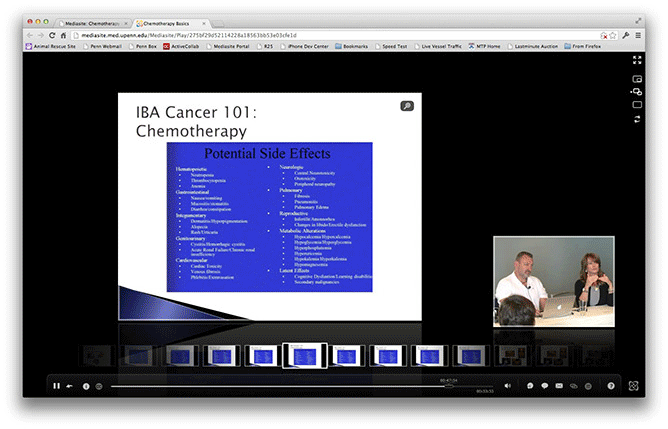This screenshot has width=668, height=429.
Task: Click the help question mark icon
Action: pos(611,385)
